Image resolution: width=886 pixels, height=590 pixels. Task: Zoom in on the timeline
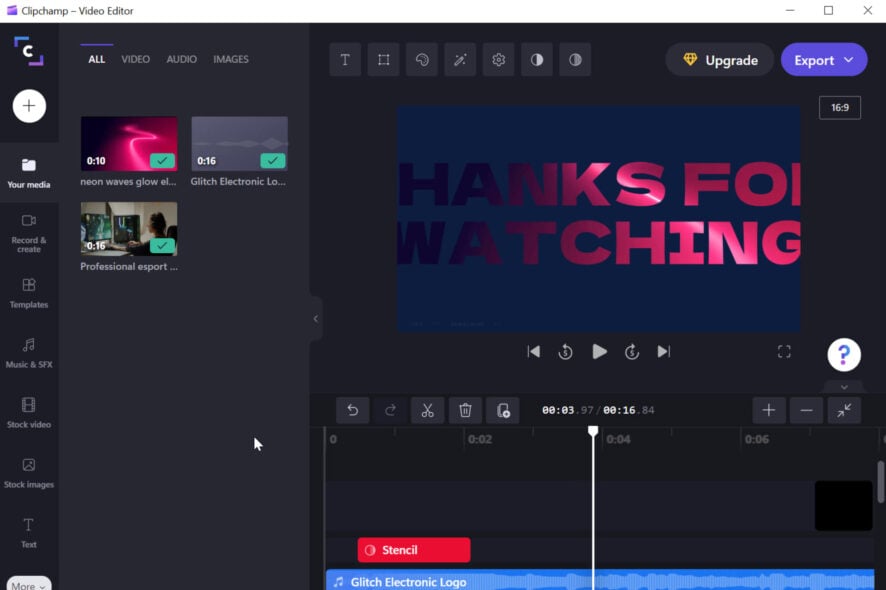768,410
